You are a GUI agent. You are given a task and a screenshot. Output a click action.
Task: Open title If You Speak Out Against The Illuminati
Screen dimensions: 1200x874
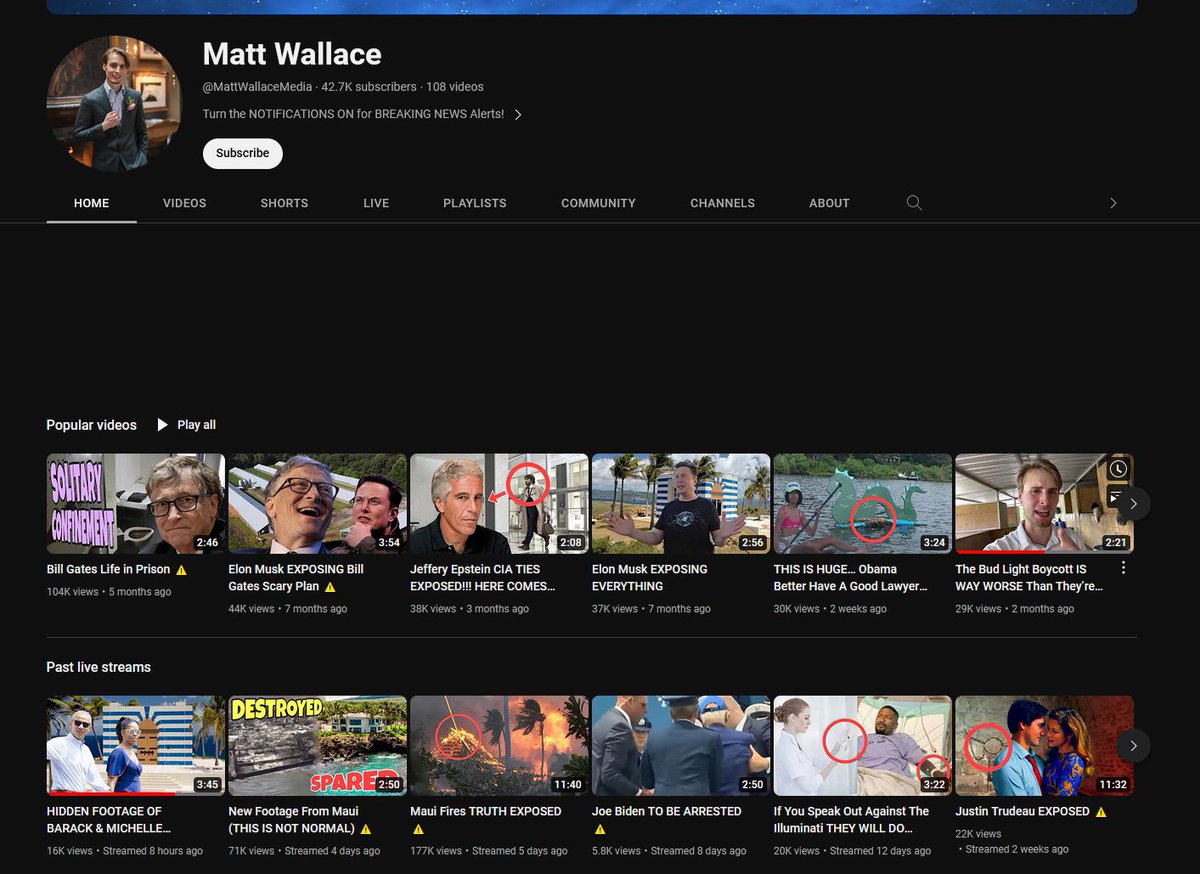point(852,820)
